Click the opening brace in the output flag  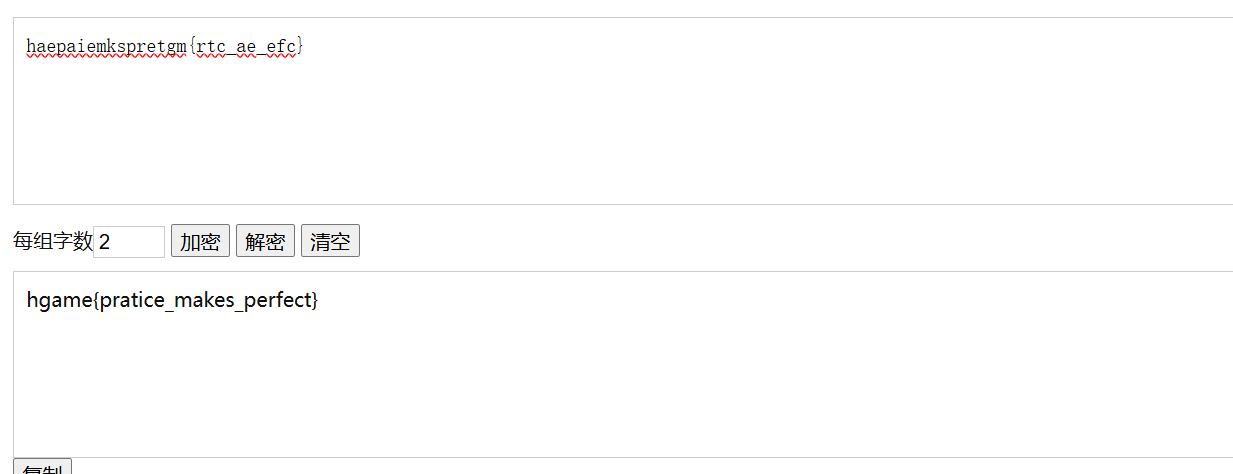[96, 300]
